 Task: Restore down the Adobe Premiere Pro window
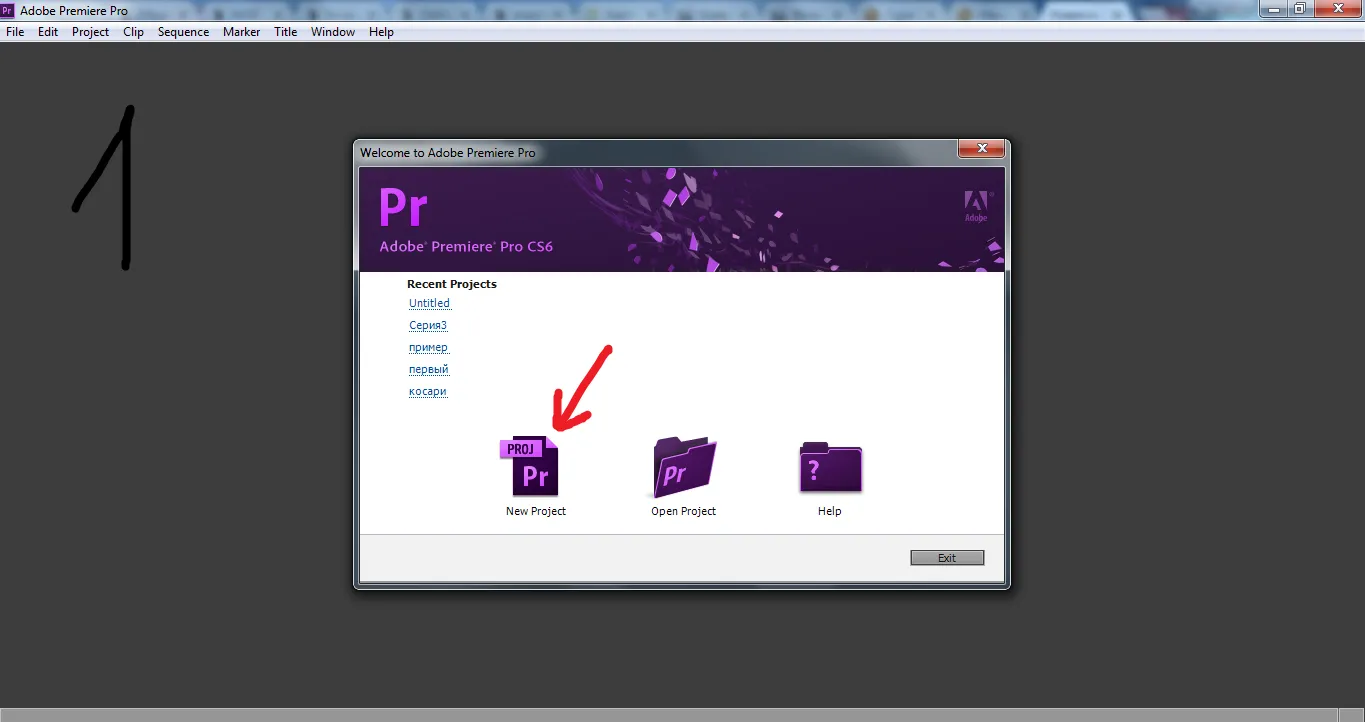[1299, 8]
